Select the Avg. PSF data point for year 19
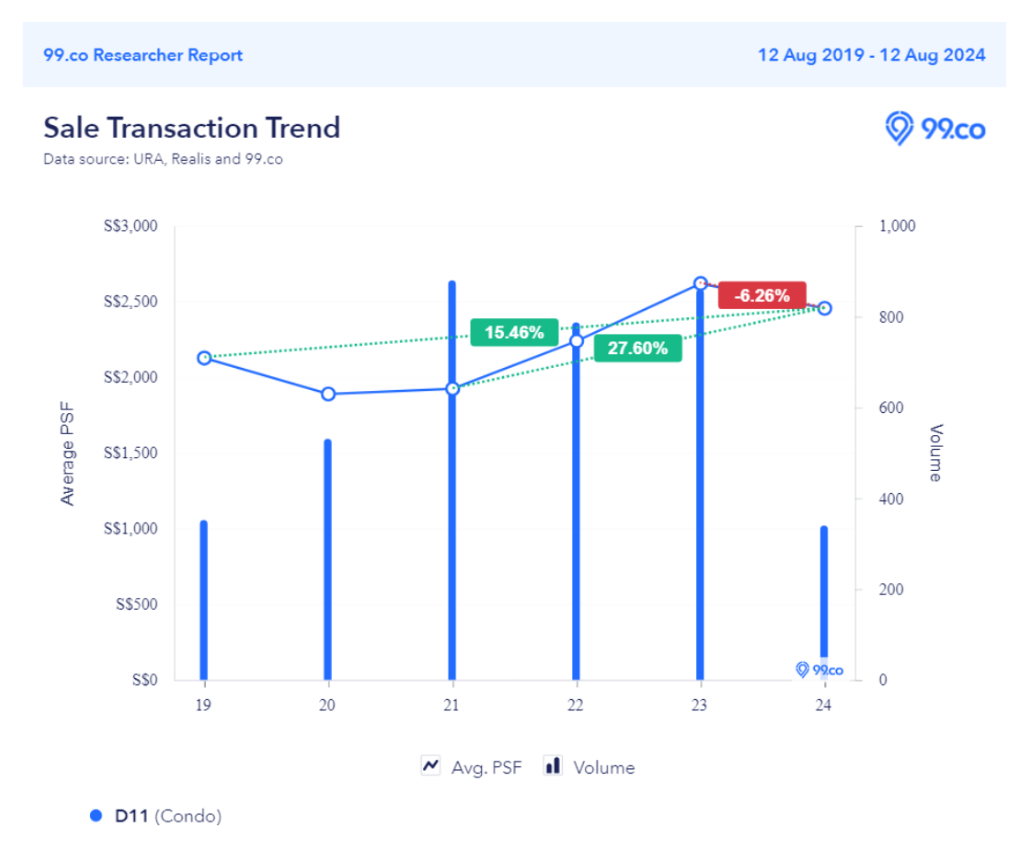Viewport: 1021px width, 844px height. (x=204, y=358)
